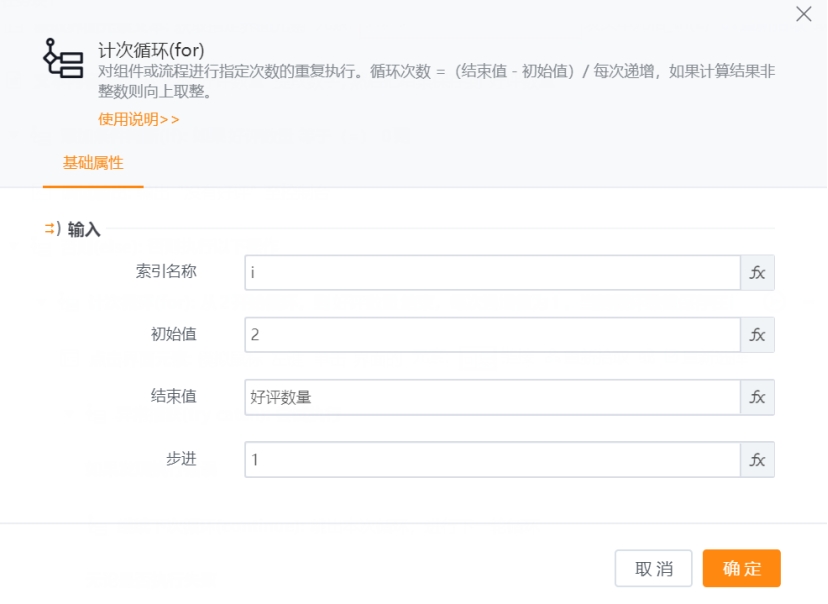Open fx expression picker for 结束值
Image resolution: width=828 pixels, height=604 pixels.
(759, 397)
